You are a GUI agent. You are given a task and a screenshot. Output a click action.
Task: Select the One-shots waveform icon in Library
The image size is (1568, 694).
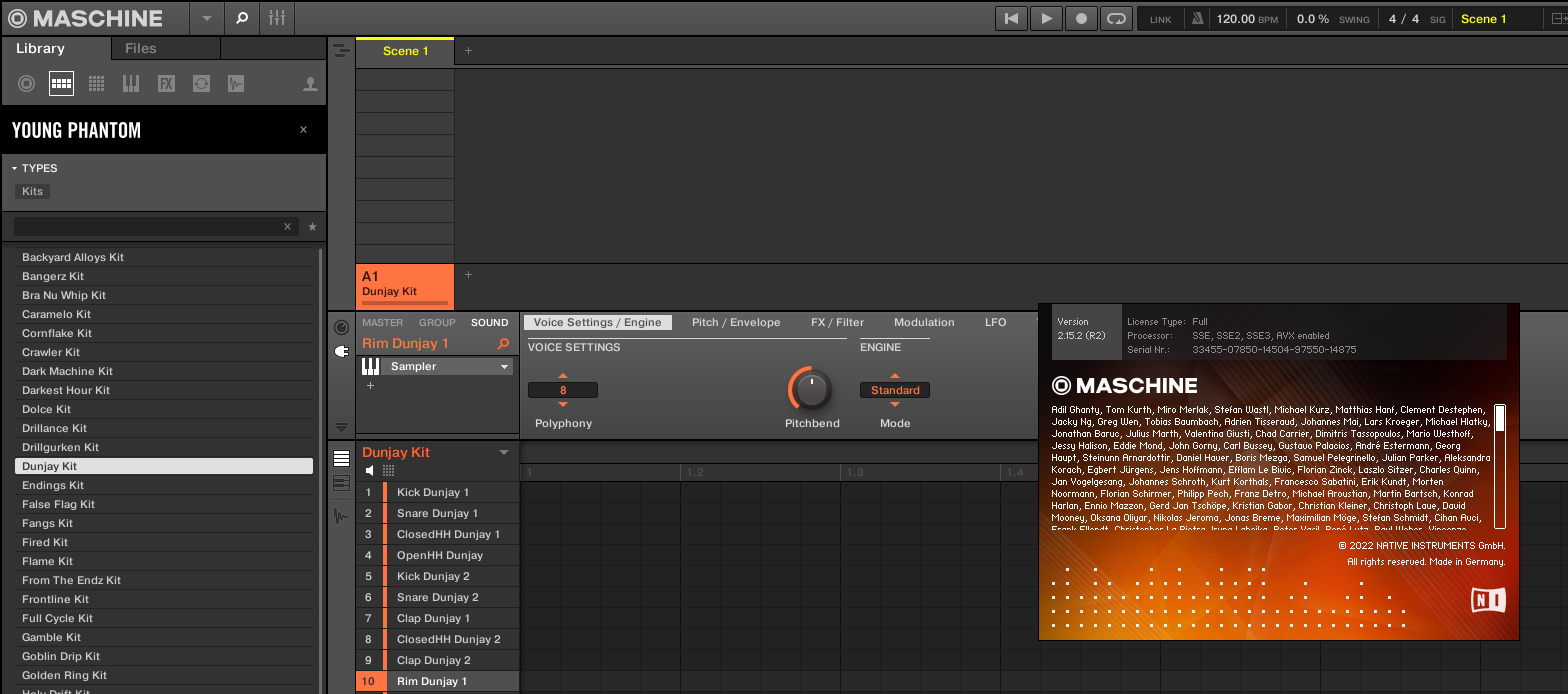coord(236,84)
